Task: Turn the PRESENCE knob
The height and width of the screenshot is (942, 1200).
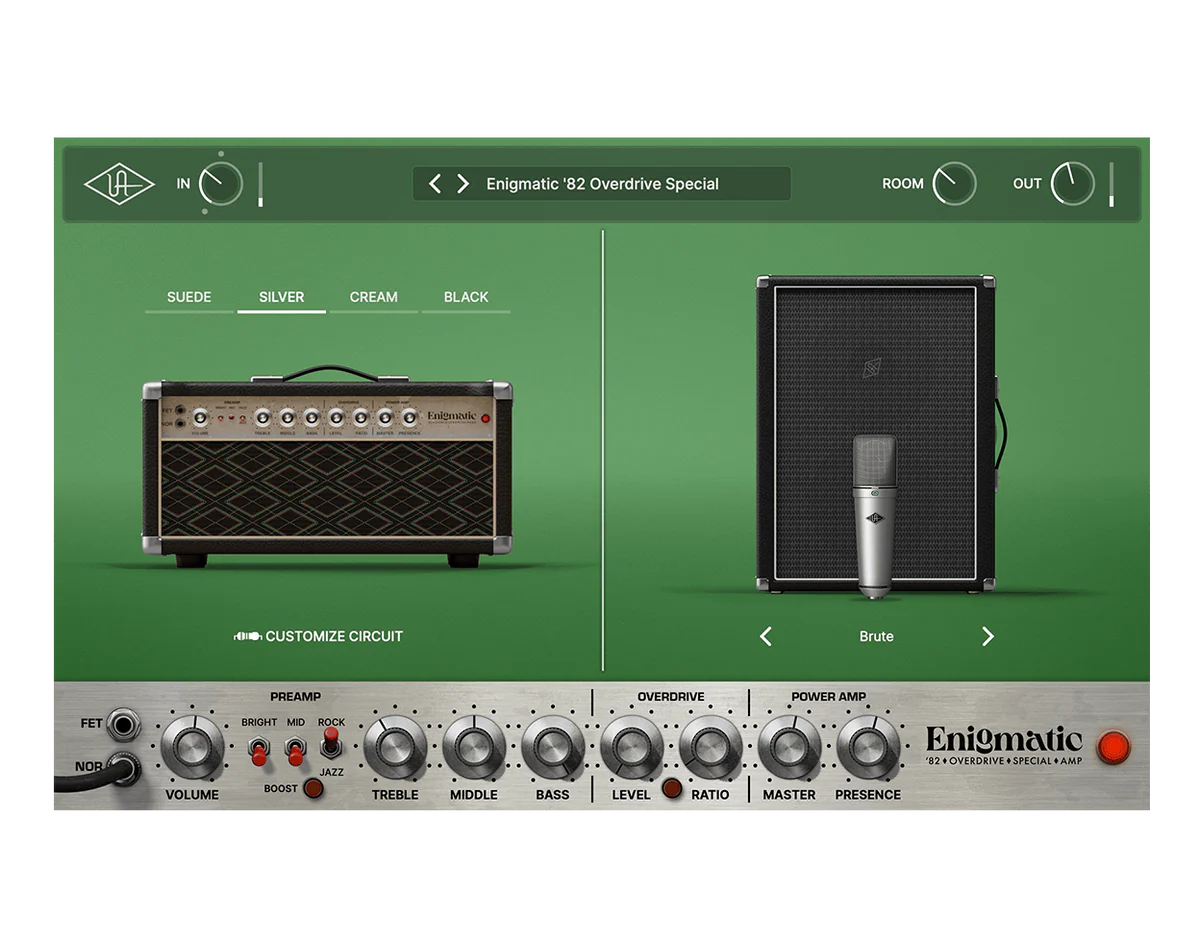Action: click(868, 748)
